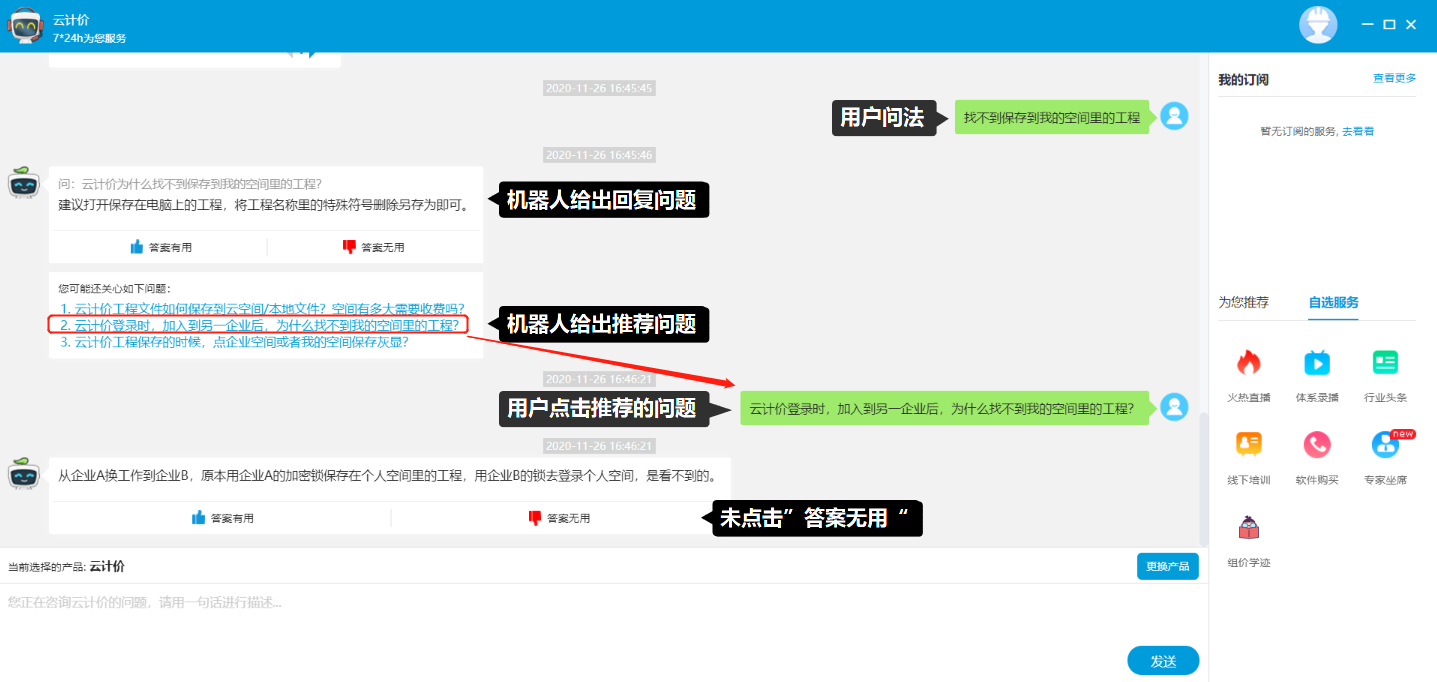Screen dimensions: 1437x682
Task: Open 组价学迹 service icon
Action: [x=1248, y=528]
